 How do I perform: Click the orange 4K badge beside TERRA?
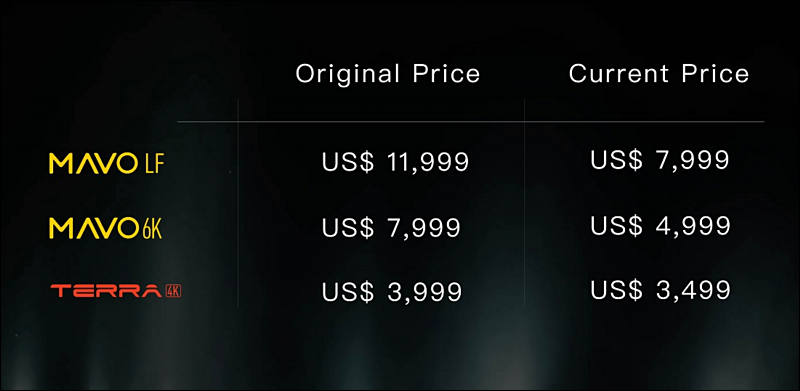pyautogui.click(x=173, y=291)
